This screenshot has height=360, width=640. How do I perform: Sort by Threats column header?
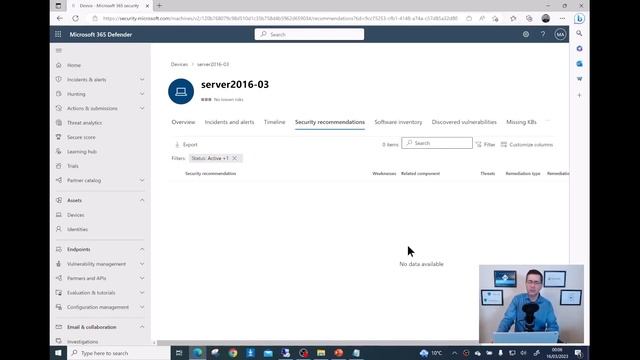point(487,173)
